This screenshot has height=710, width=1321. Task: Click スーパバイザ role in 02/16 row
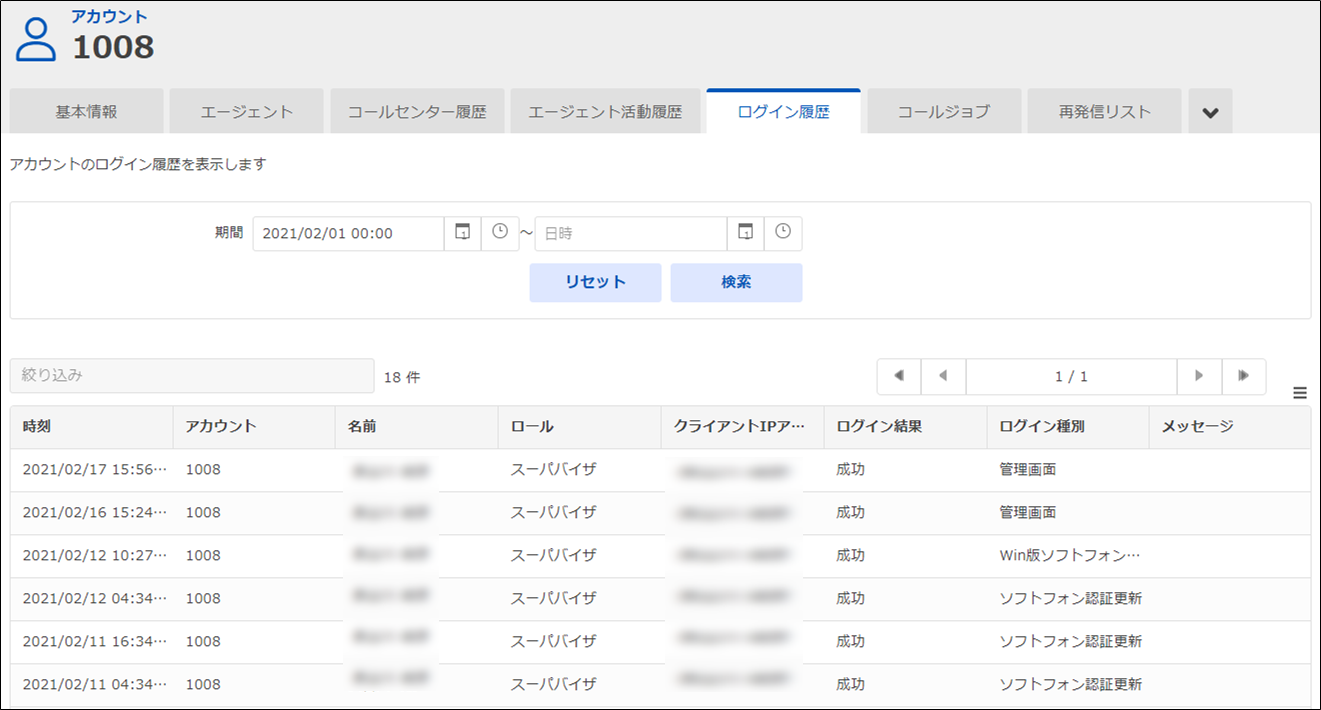pos(554,512)
